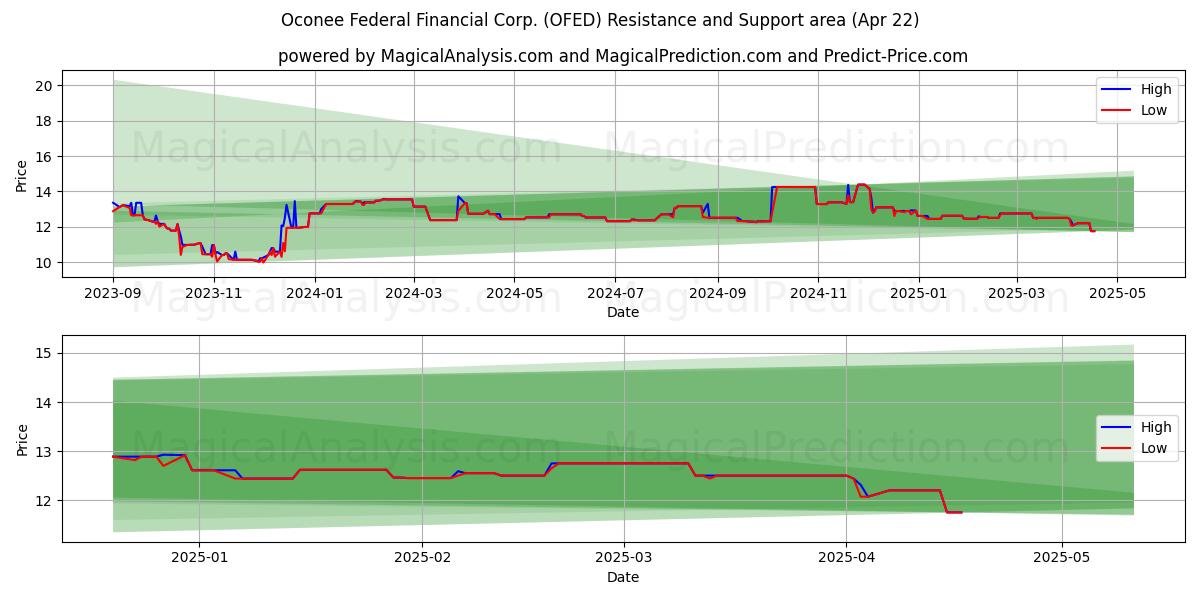Click the '2024-05' date label on the top chart axis
Viewport: 1200px width, 600px height.
[x=514, y=294]
